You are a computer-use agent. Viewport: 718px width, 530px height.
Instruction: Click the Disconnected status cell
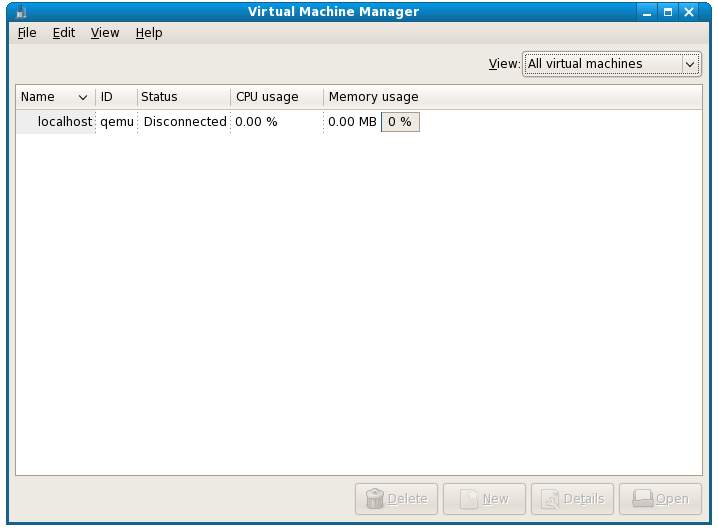click(185, 122)
